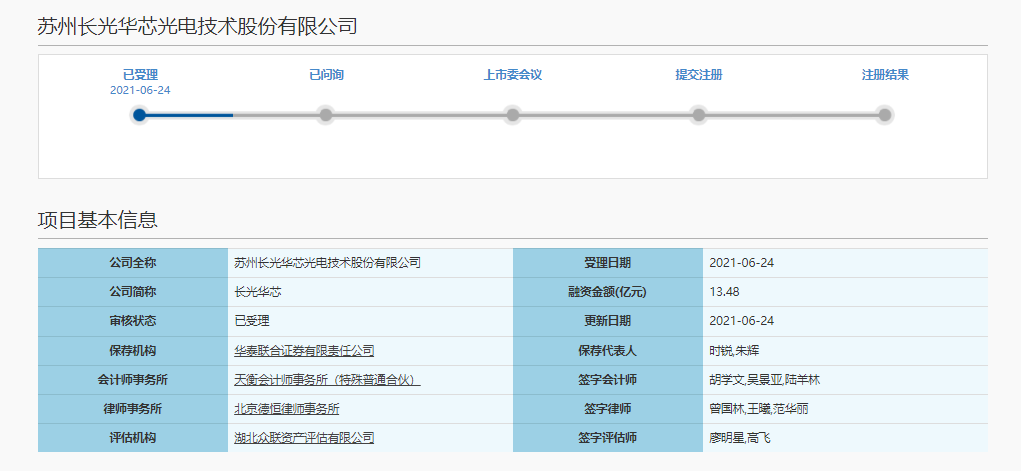The width and height of the screenshot is (1021, 471).
Task: Click the blue progress bar segment
Action: pyautogui.click(x=190, y=115)
